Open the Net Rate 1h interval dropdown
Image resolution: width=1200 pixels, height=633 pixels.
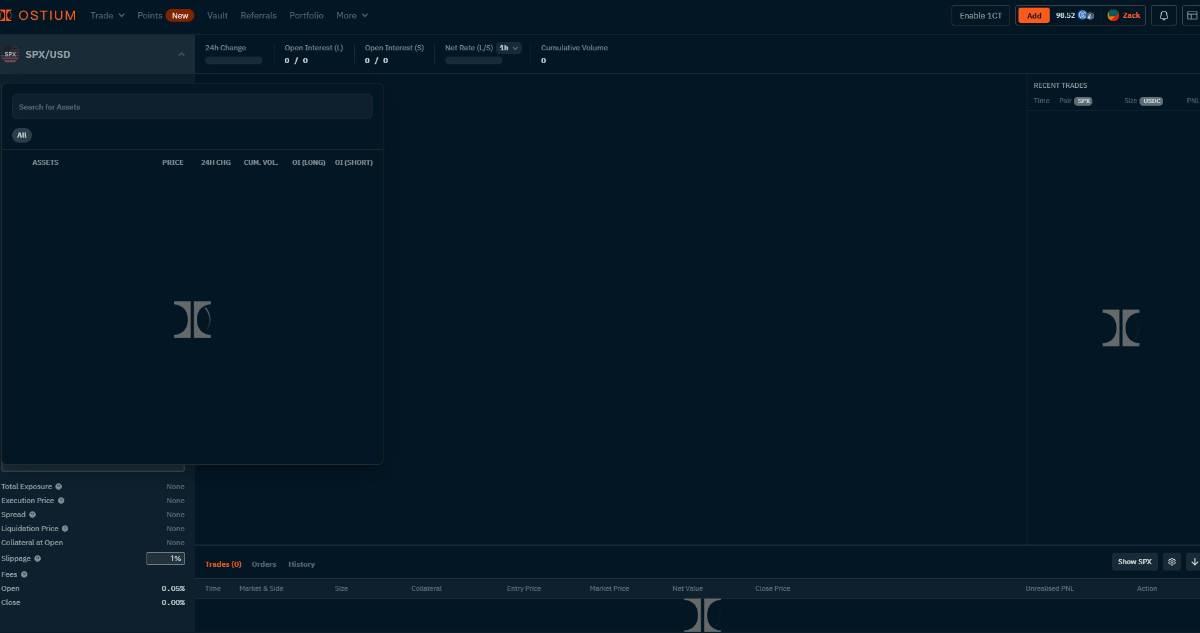(509, 48)
